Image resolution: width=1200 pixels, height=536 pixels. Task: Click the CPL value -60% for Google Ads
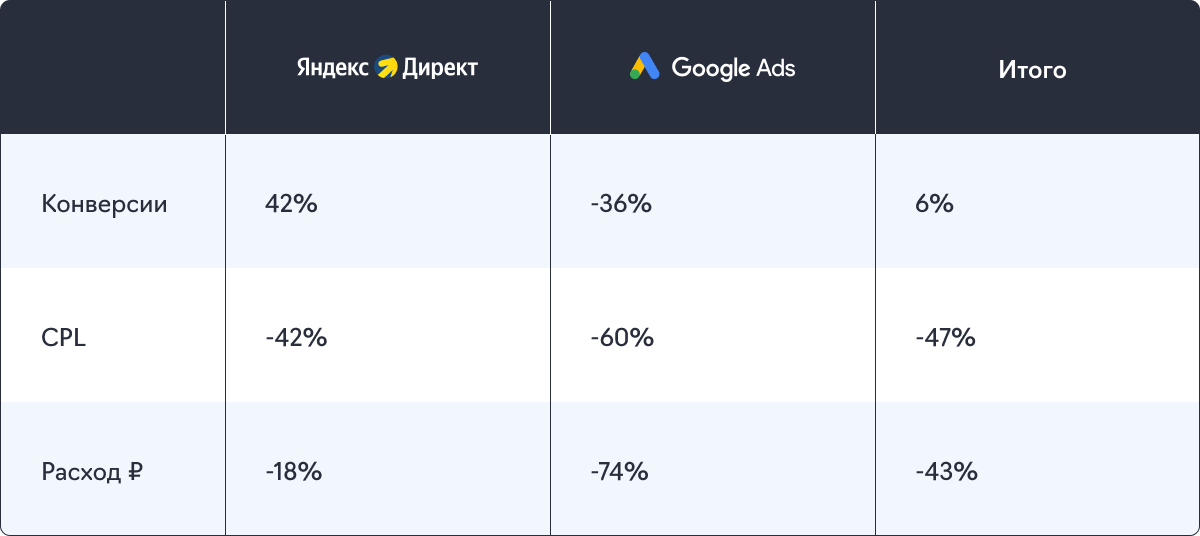[x=621, y=338]
